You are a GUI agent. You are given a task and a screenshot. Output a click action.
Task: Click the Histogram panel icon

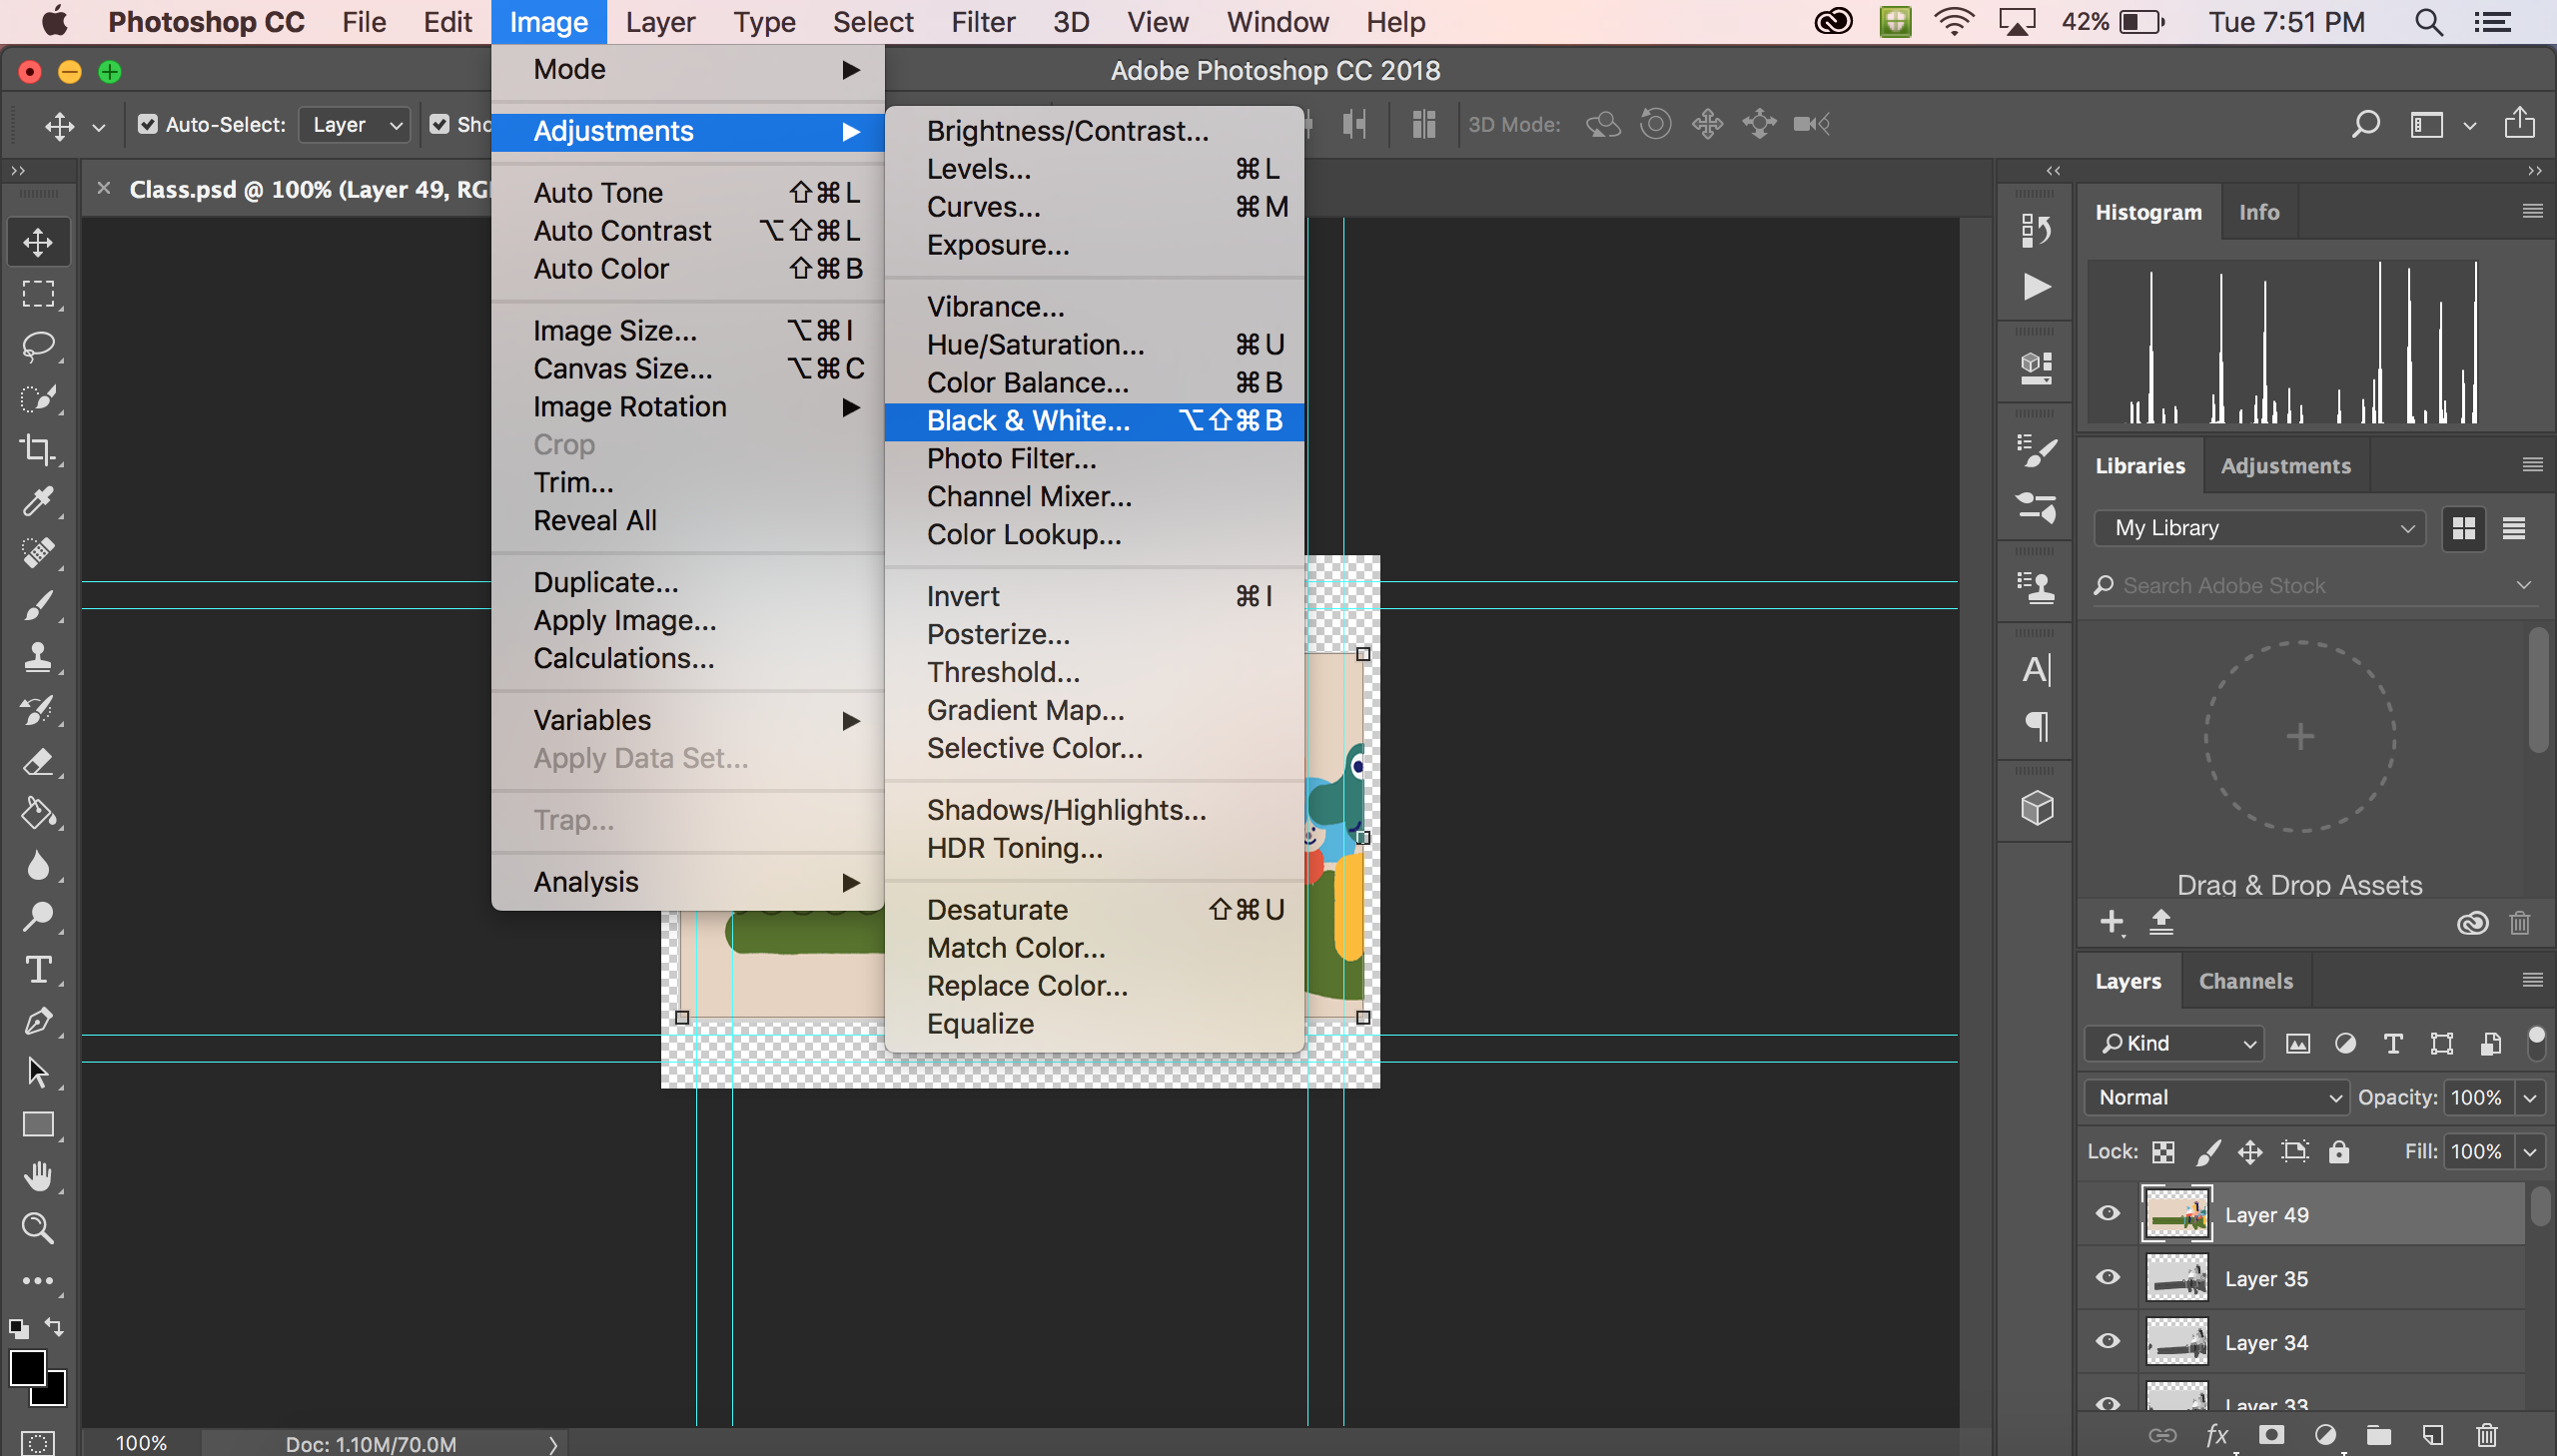point(2147,211)
